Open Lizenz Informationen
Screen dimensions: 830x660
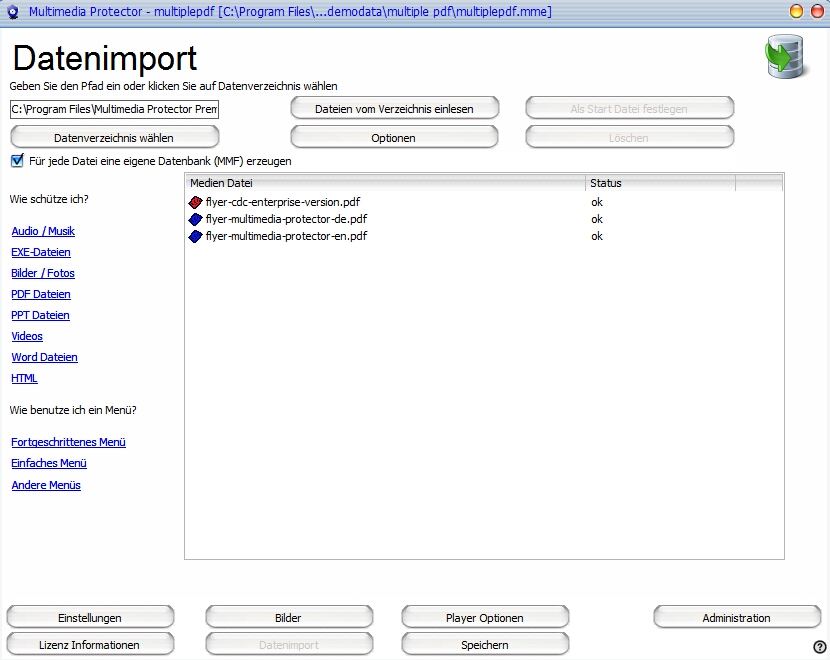(90, 645)
